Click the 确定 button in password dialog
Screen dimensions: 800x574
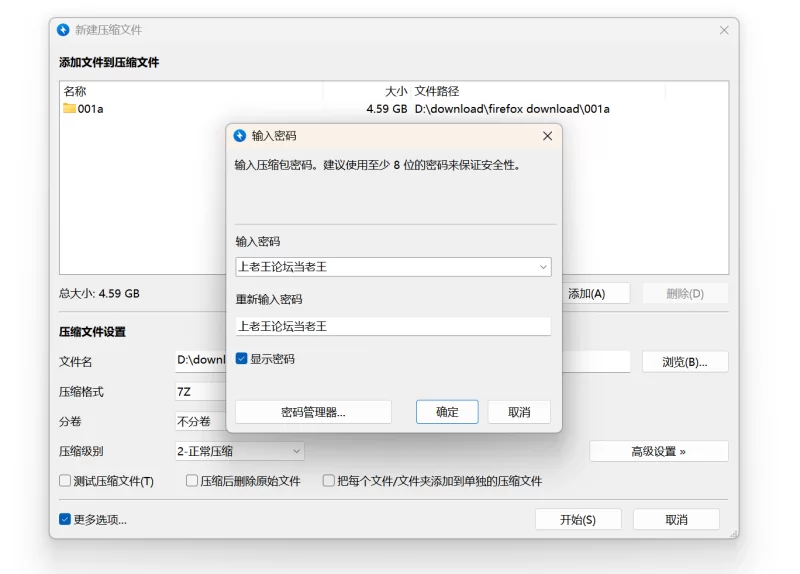click(x=447, y=412)
